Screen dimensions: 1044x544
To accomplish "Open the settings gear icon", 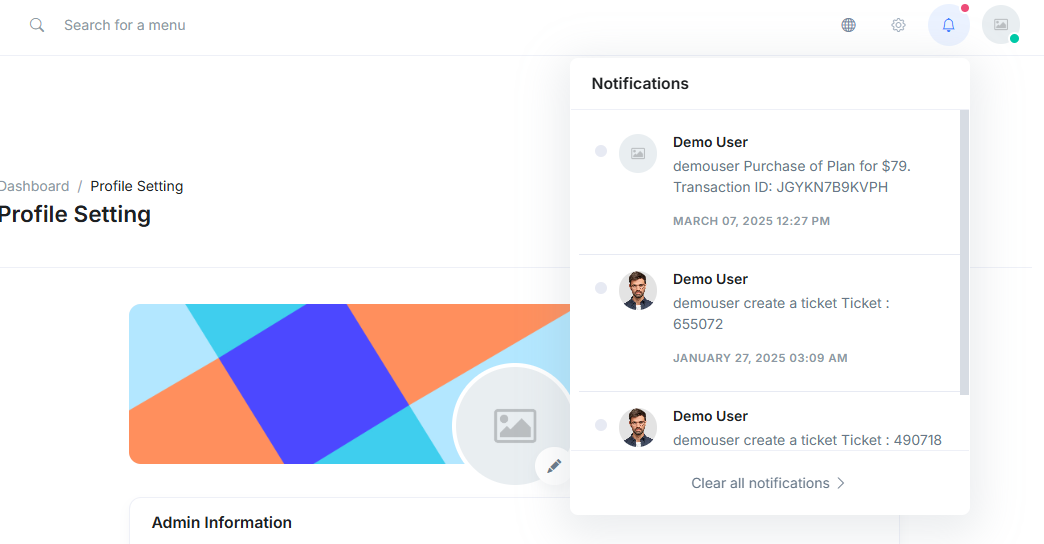I will (x=898, y=25).
